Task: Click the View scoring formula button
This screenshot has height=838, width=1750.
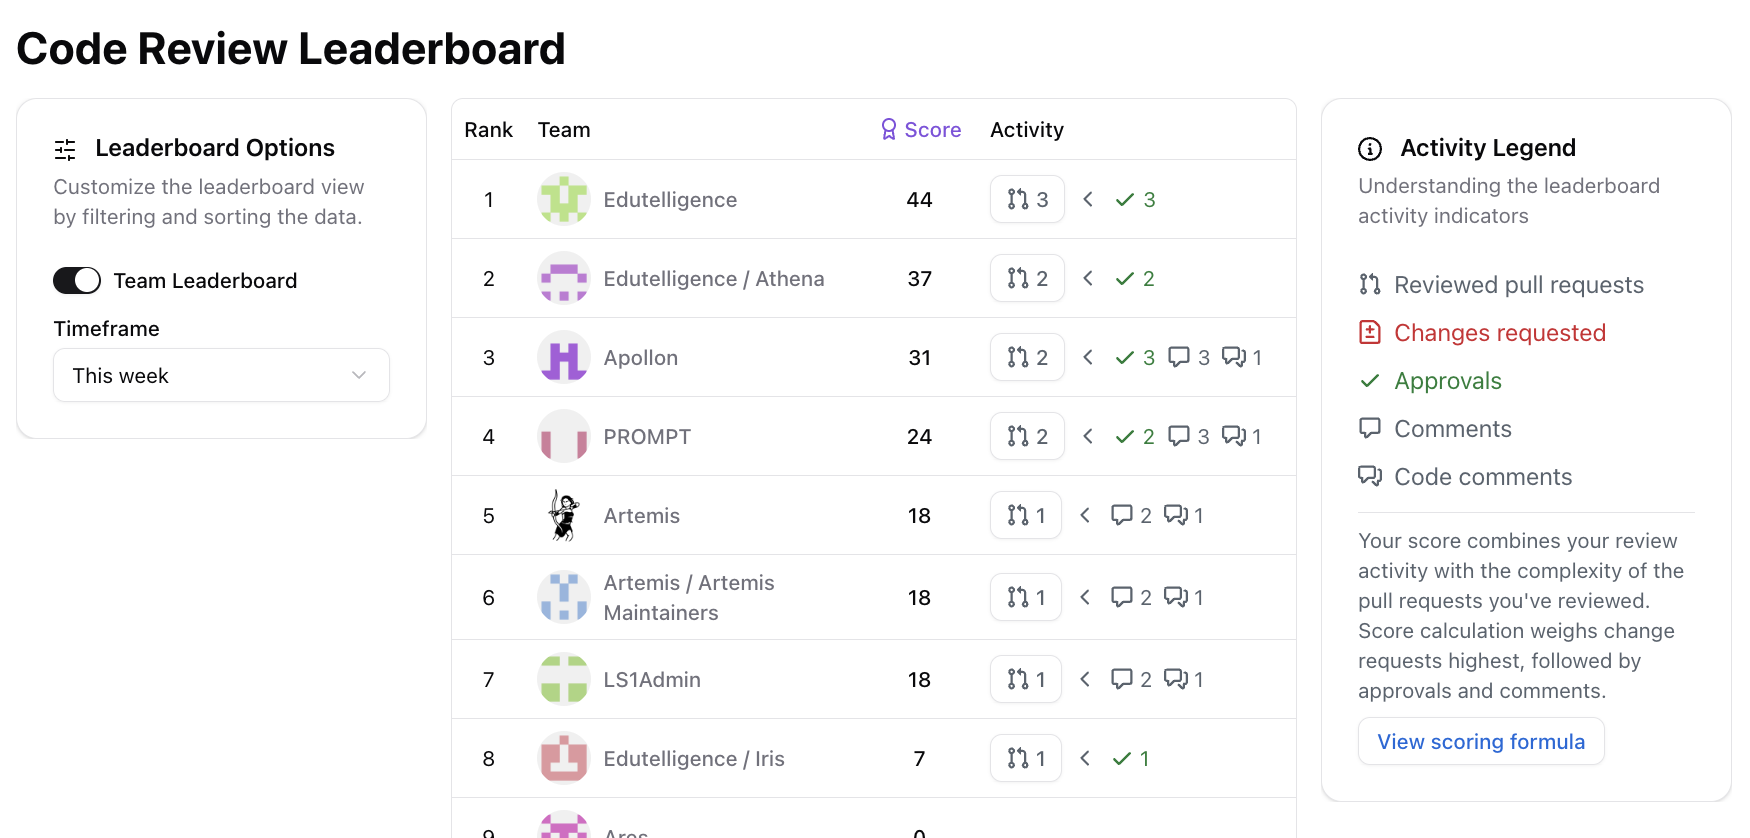Action: point(1481,741)
